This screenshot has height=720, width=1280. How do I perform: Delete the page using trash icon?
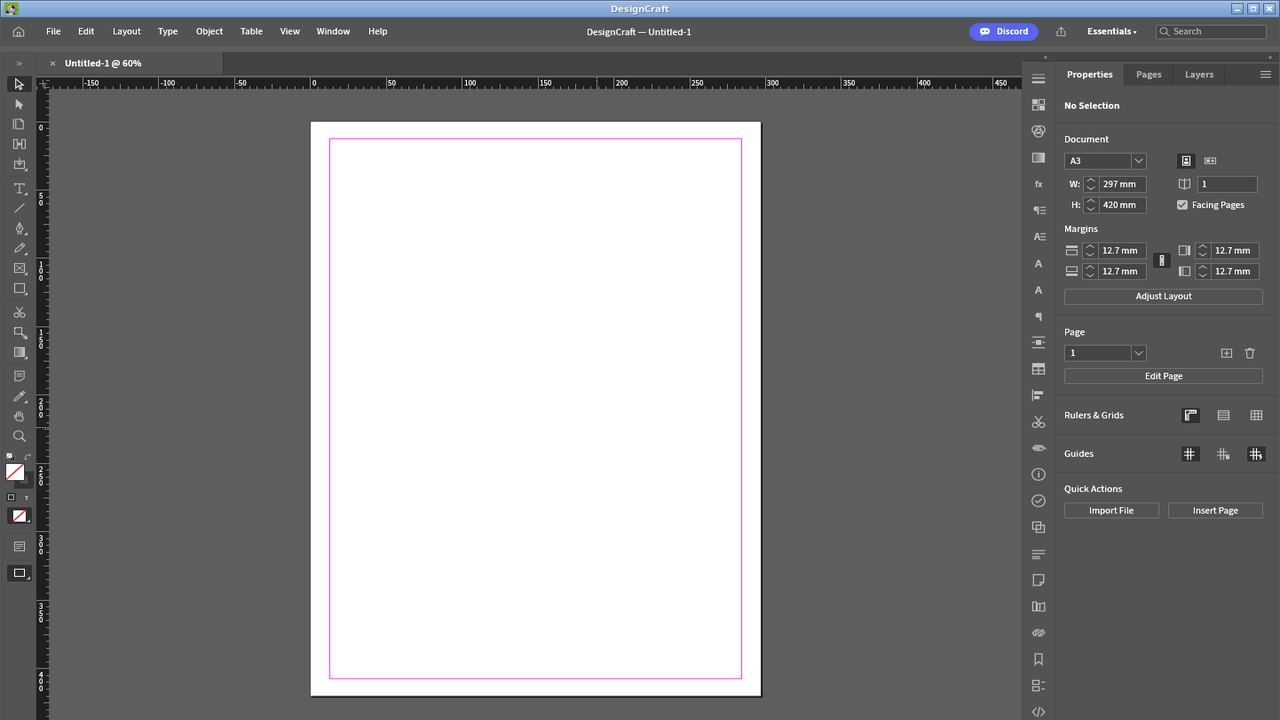(1250, 353)
